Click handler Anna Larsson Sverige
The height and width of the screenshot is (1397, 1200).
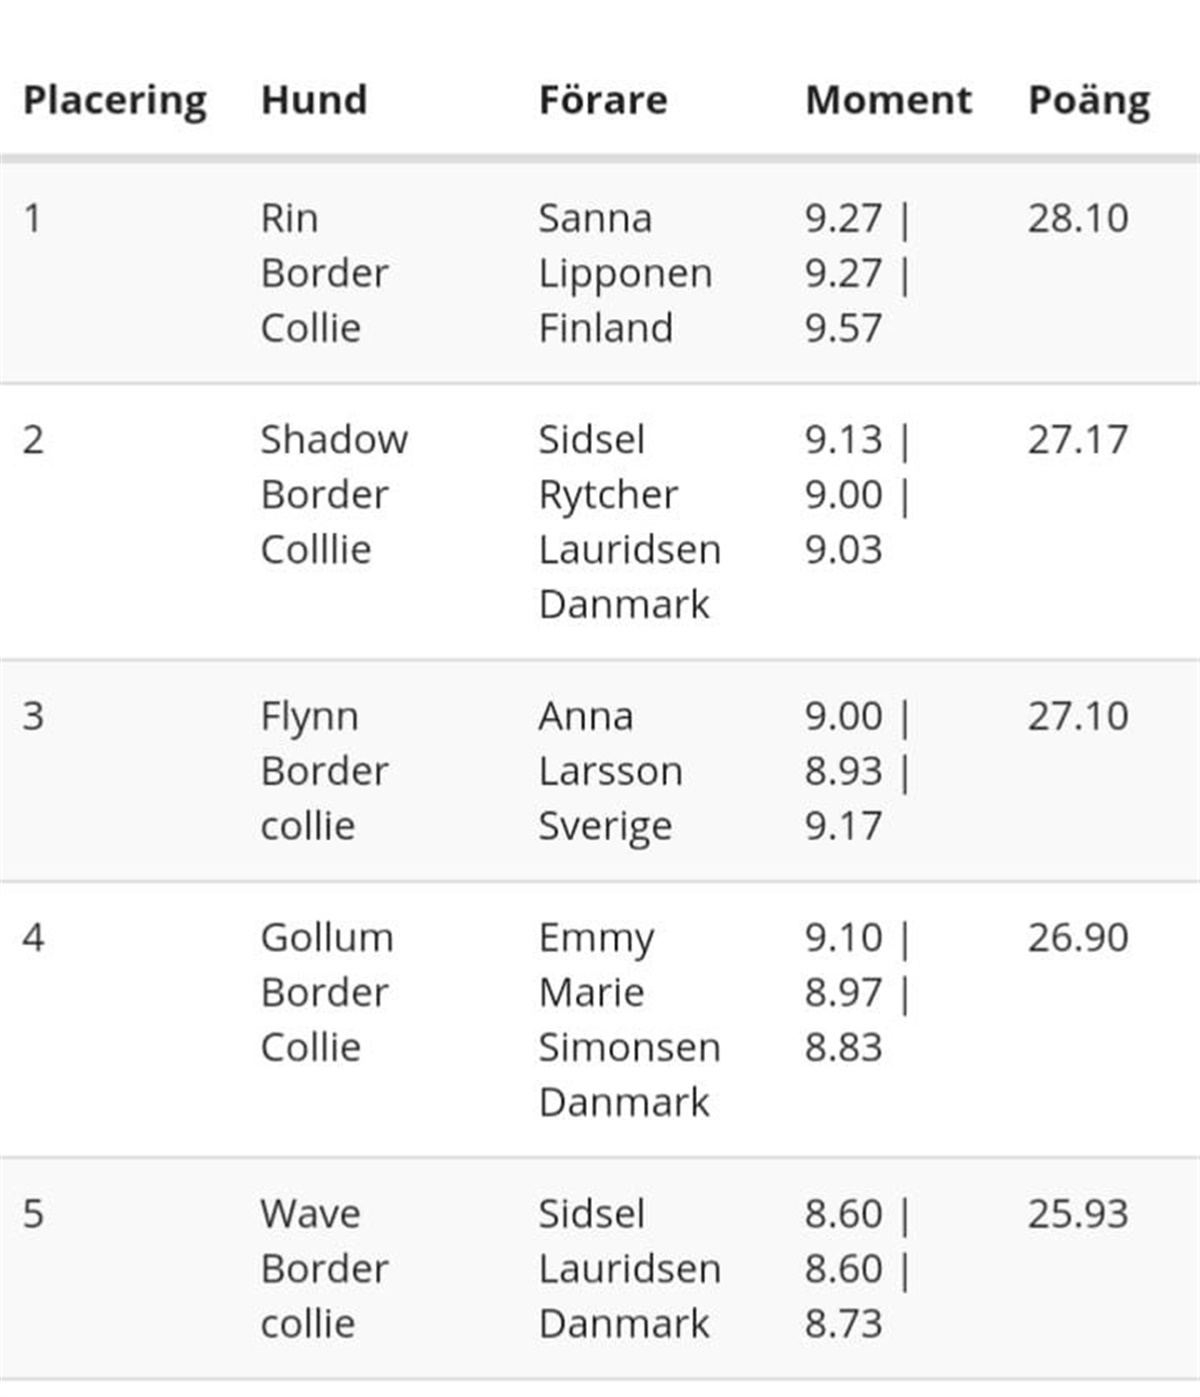coord(611,772)
